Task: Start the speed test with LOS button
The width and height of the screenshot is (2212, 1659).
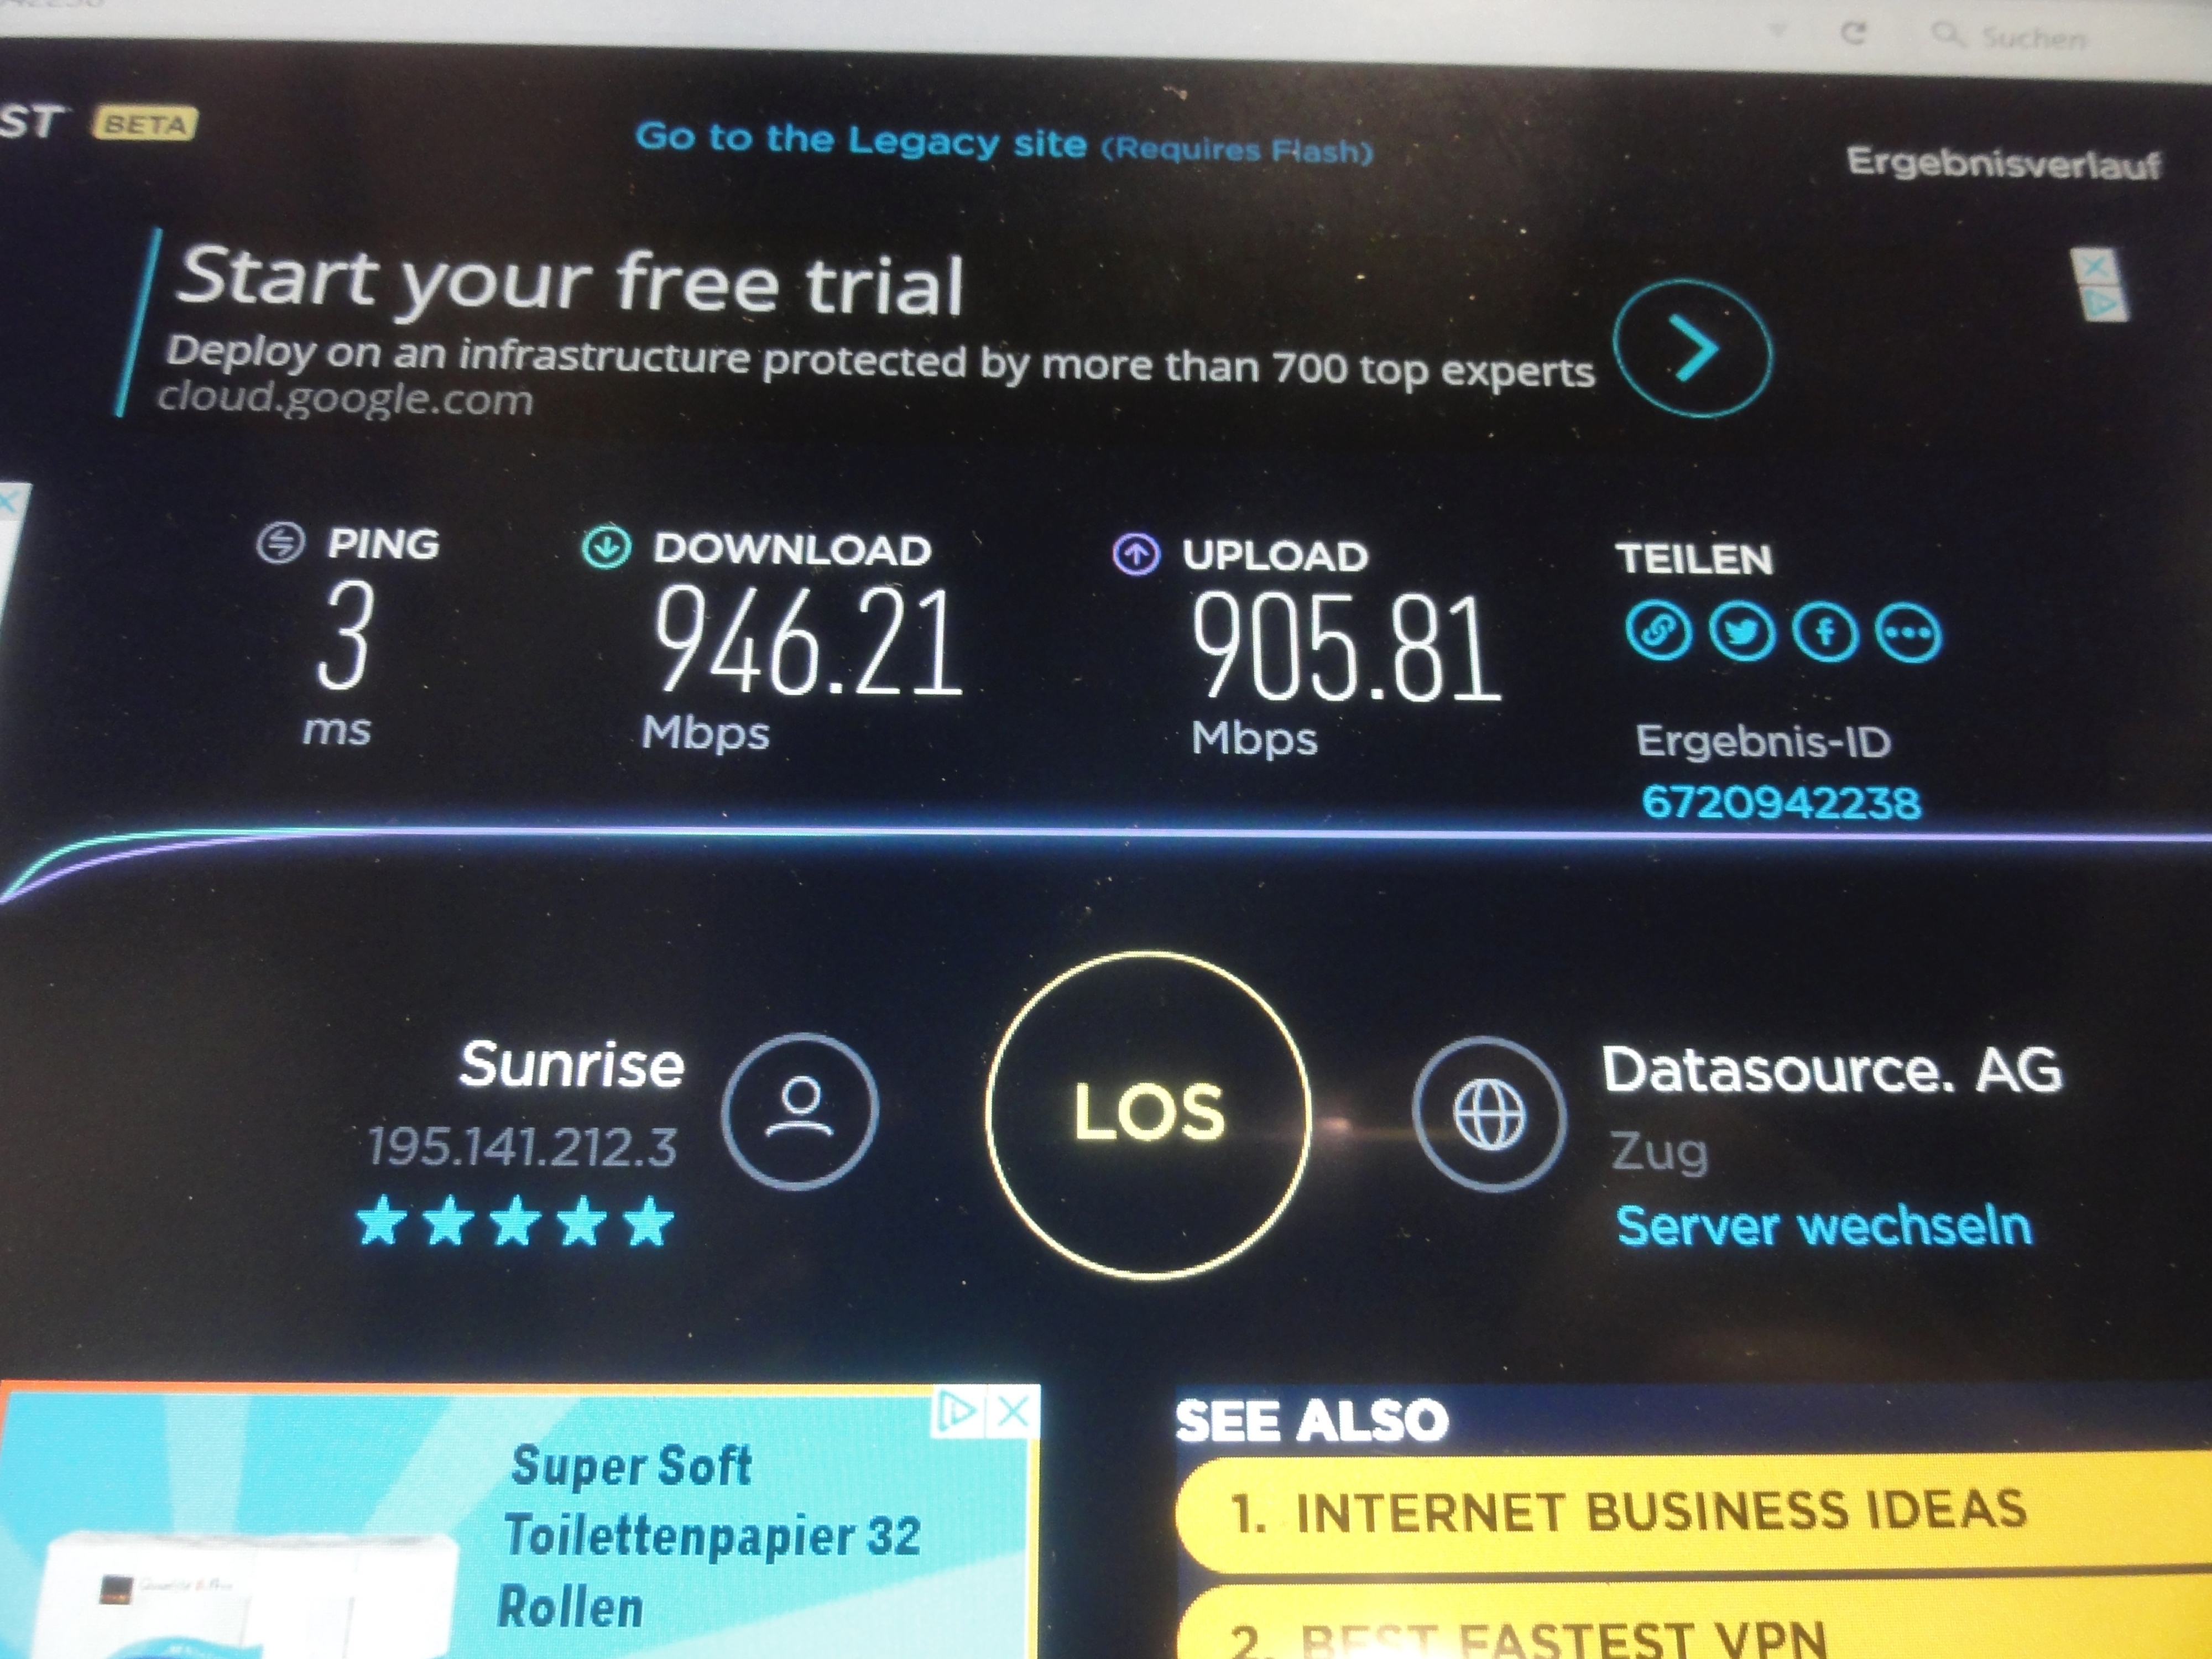Action: tap(1148, 1114)
